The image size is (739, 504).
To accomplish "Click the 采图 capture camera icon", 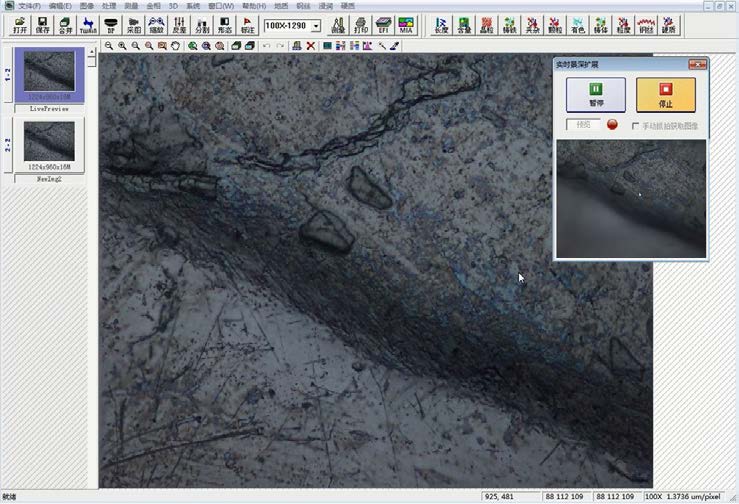I will 133,24.
